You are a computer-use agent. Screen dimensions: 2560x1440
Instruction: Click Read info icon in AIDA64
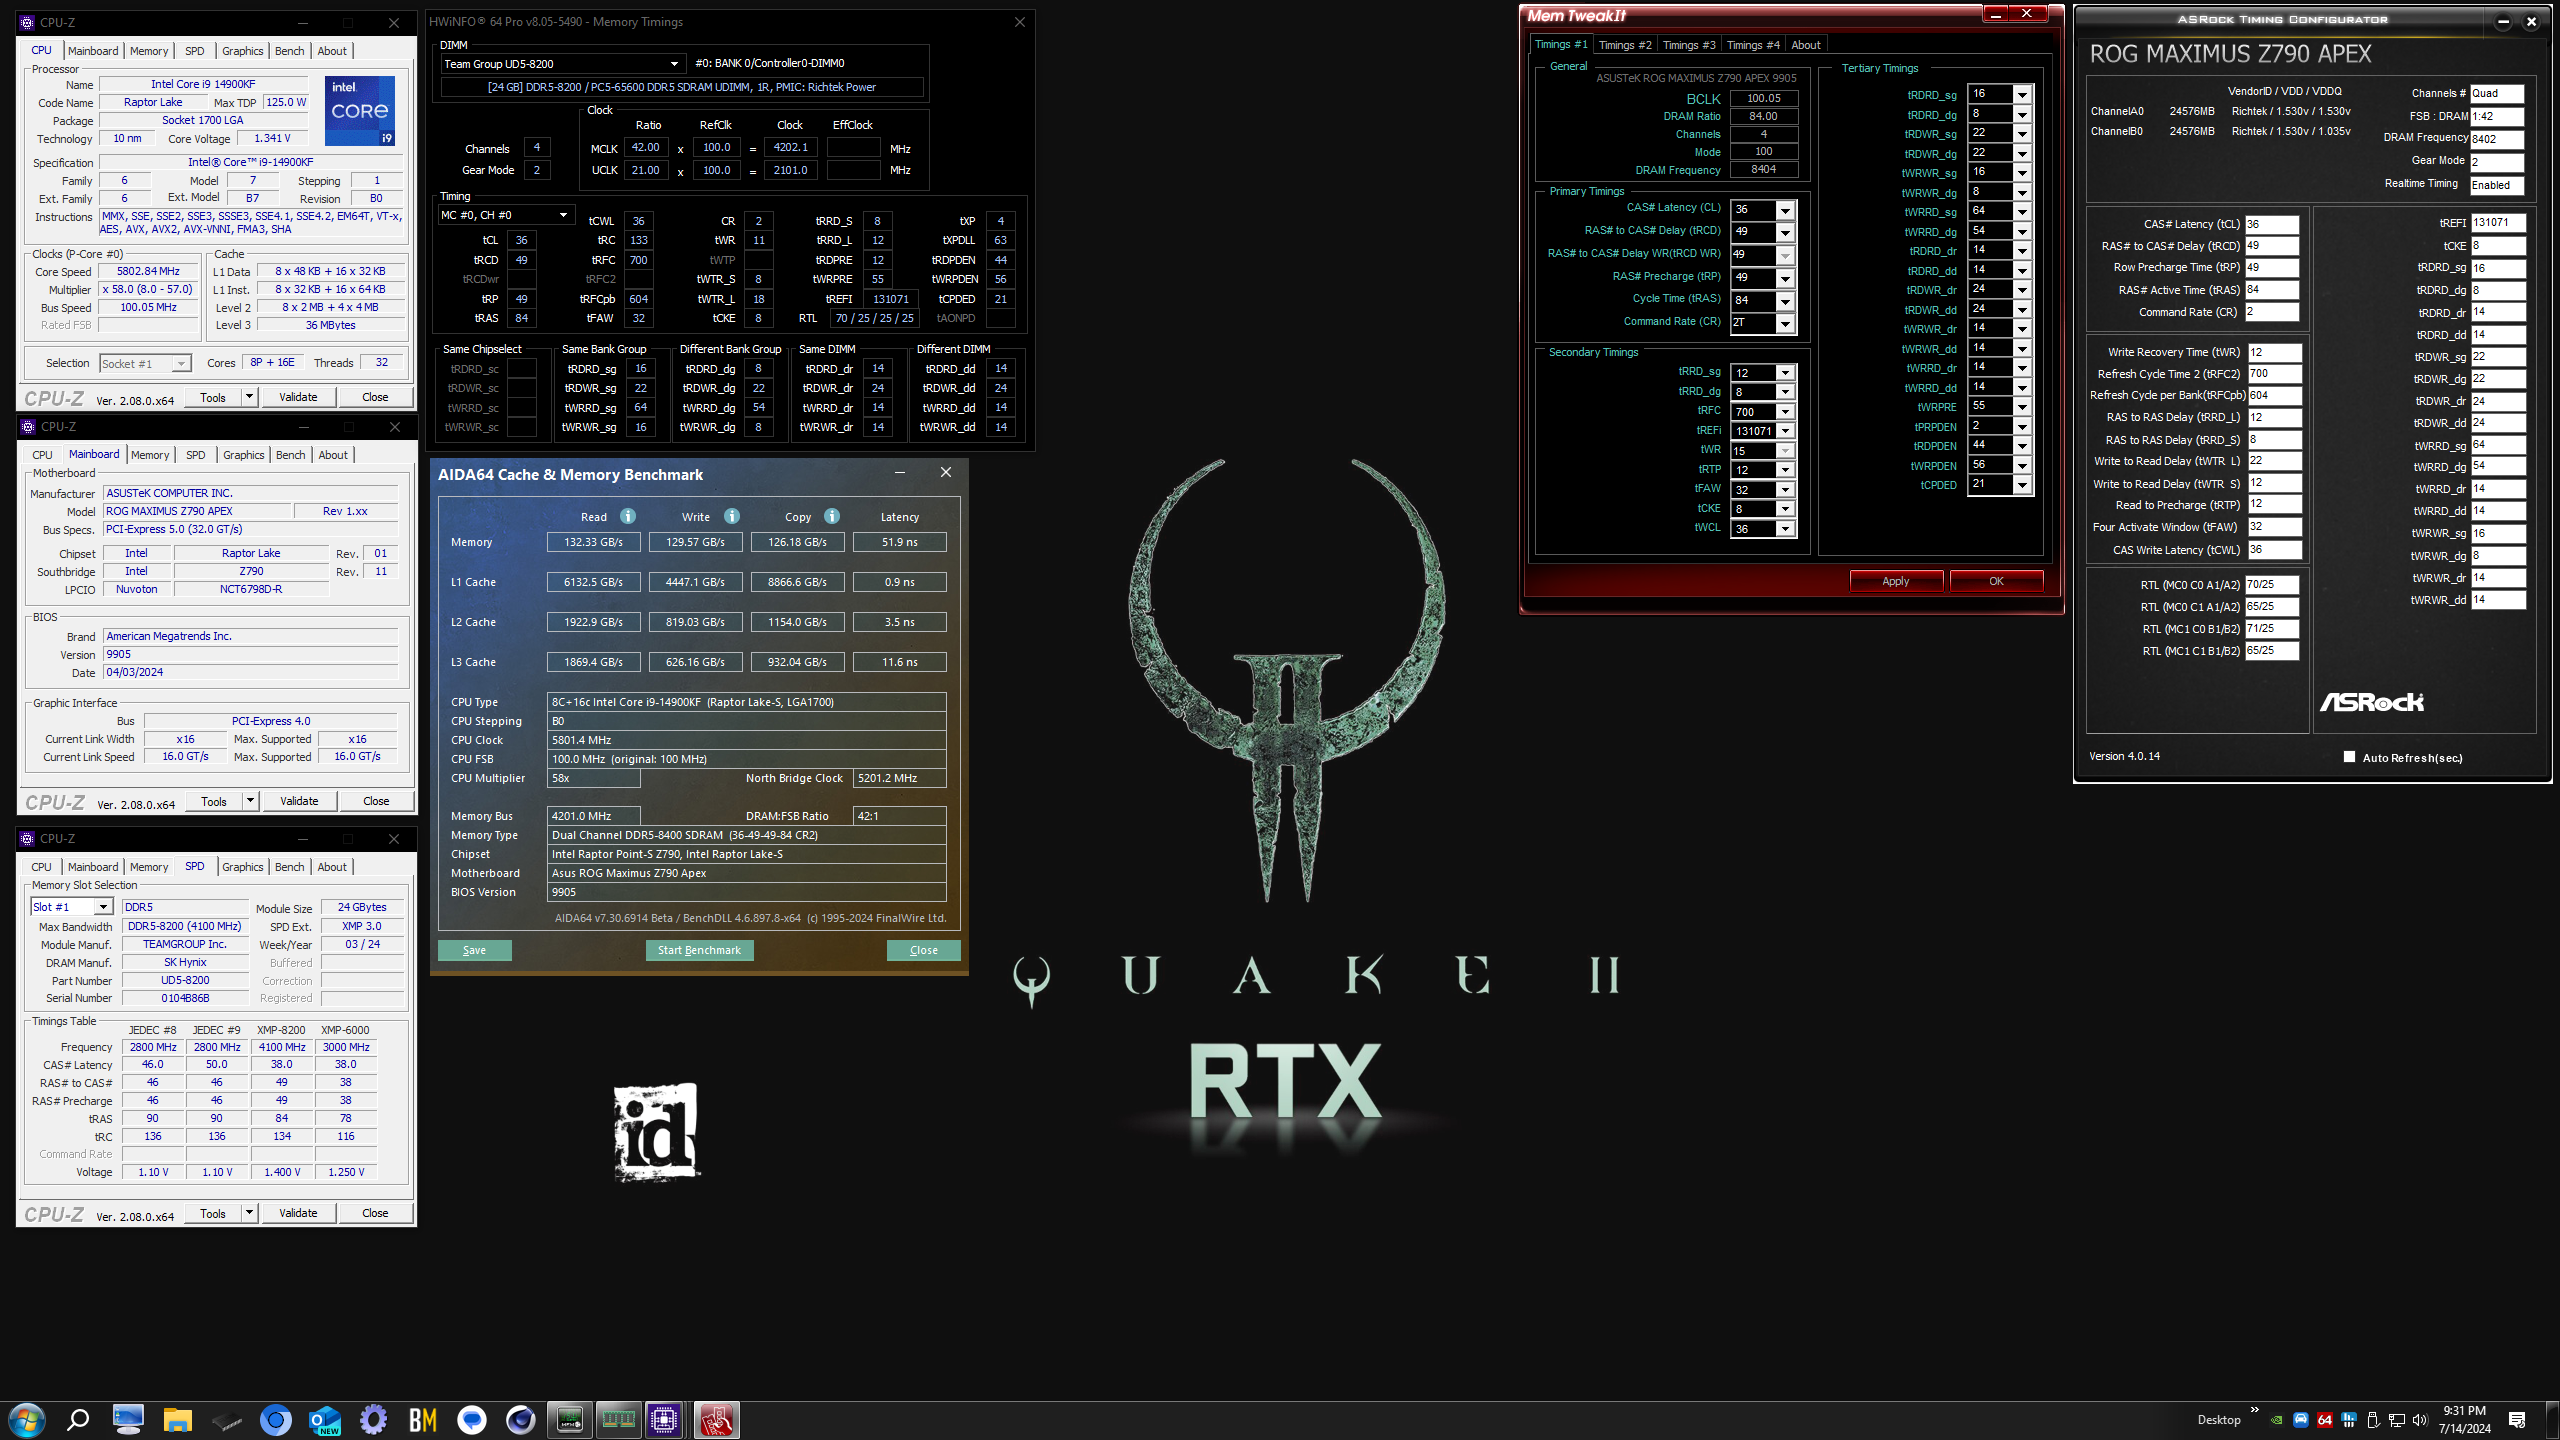[x=628, y=516]
